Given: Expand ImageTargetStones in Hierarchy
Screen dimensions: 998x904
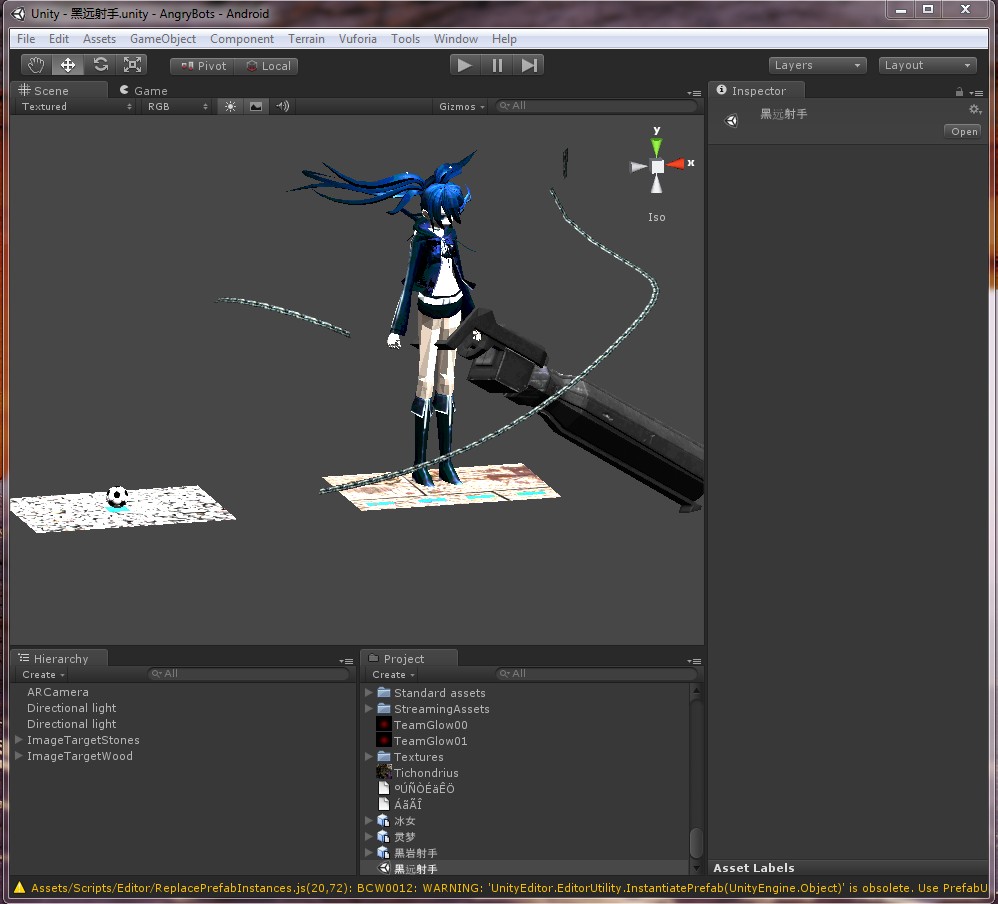Looking at the screenshot, I should click(18, 740).
